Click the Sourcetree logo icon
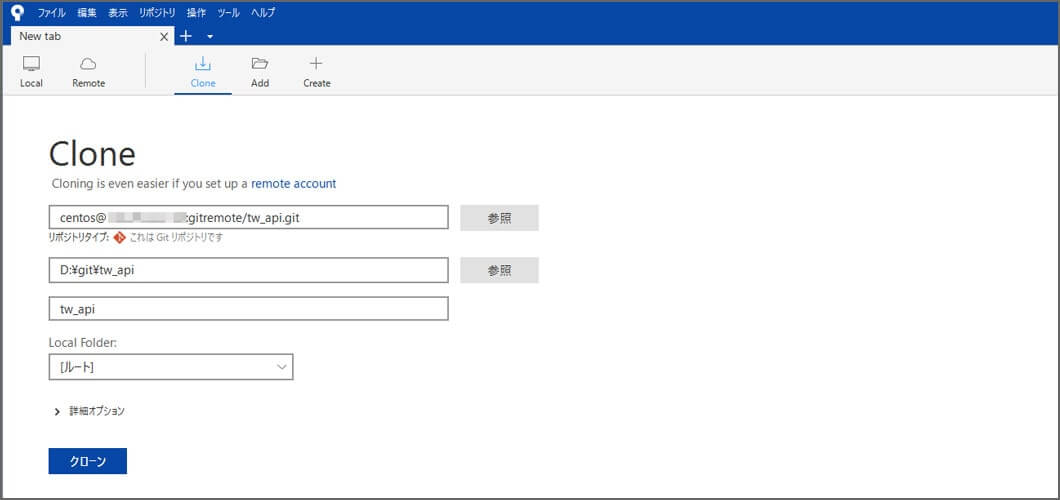1060x500 pixels. click(17, 13)
